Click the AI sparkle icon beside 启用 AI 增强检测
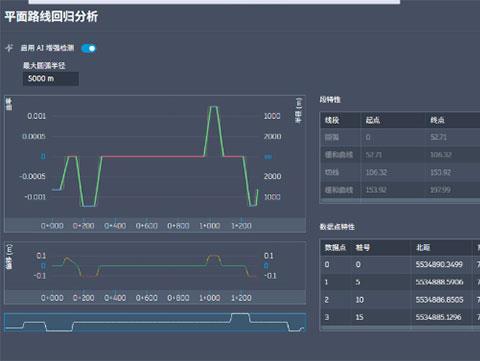 [9, 48]
